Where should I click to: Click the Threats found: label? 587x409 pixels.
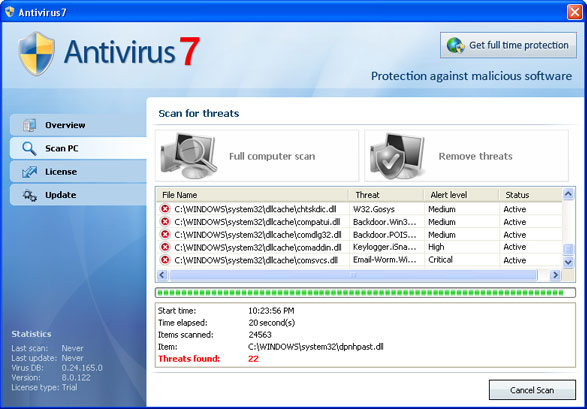click(x=189, y=358)
